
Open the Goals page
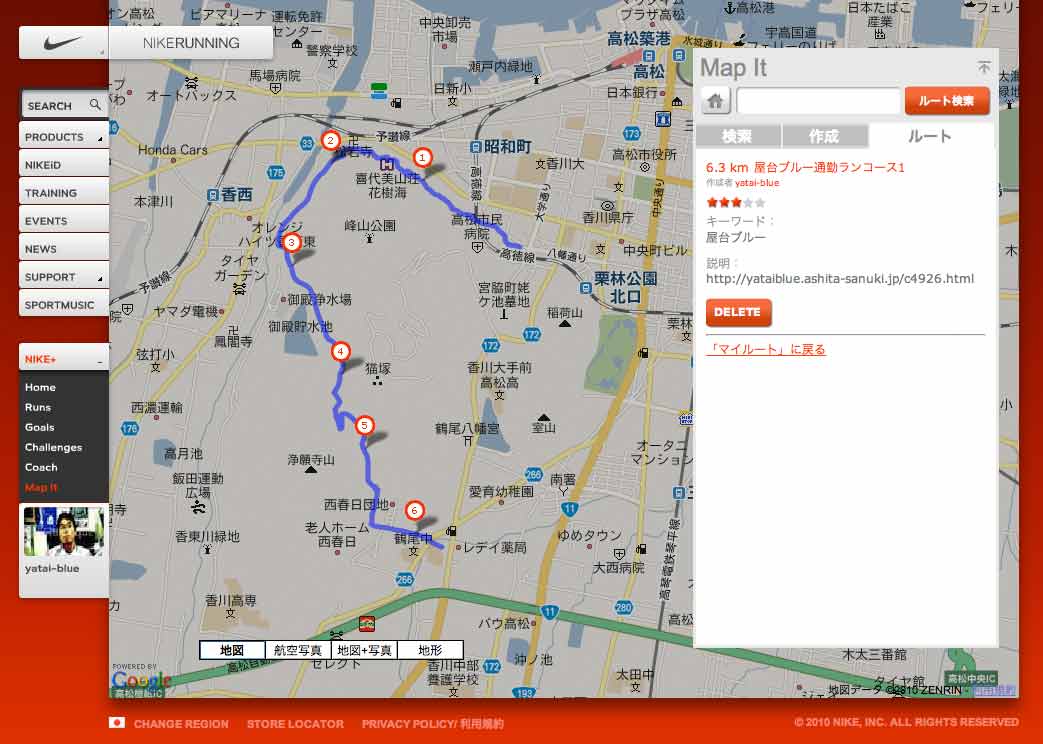pos(39,427)
